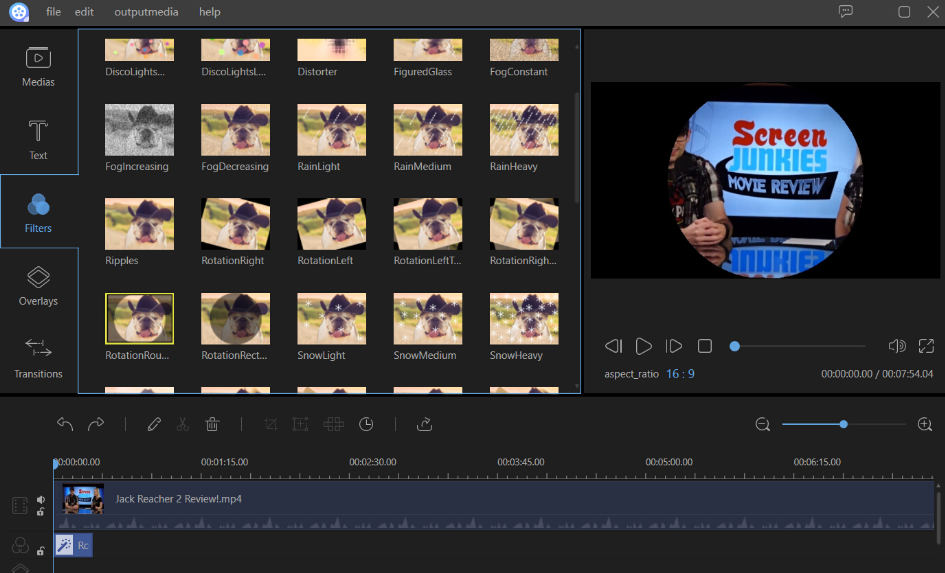Open the Overlays panel
The height and width of the screenshot is (573, 945).
(38, 286)
